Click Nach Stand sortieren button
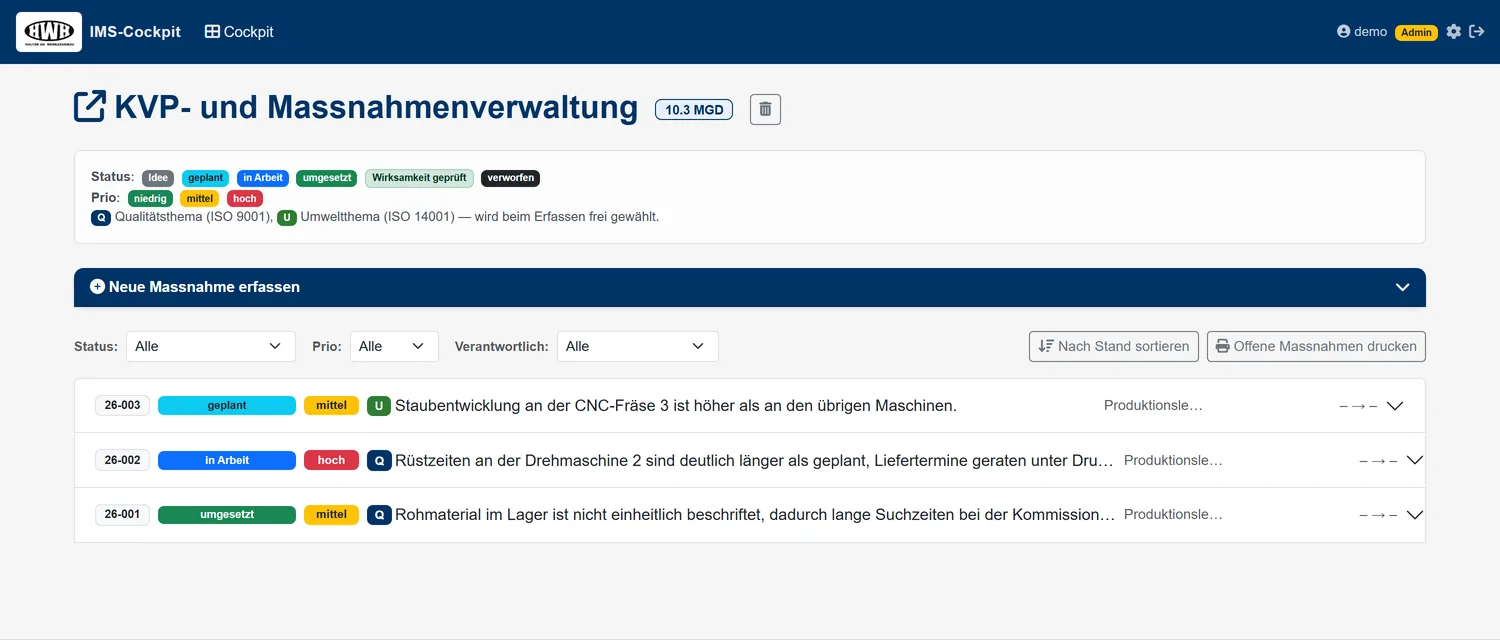Viewport: 1500px width, 640px height. pyautogui.click(x=1114, y=346)
